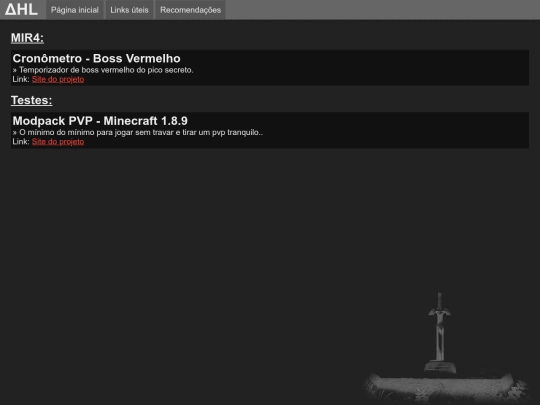
Task: Click the MIR4: section heading
Action: click(27, 38)
